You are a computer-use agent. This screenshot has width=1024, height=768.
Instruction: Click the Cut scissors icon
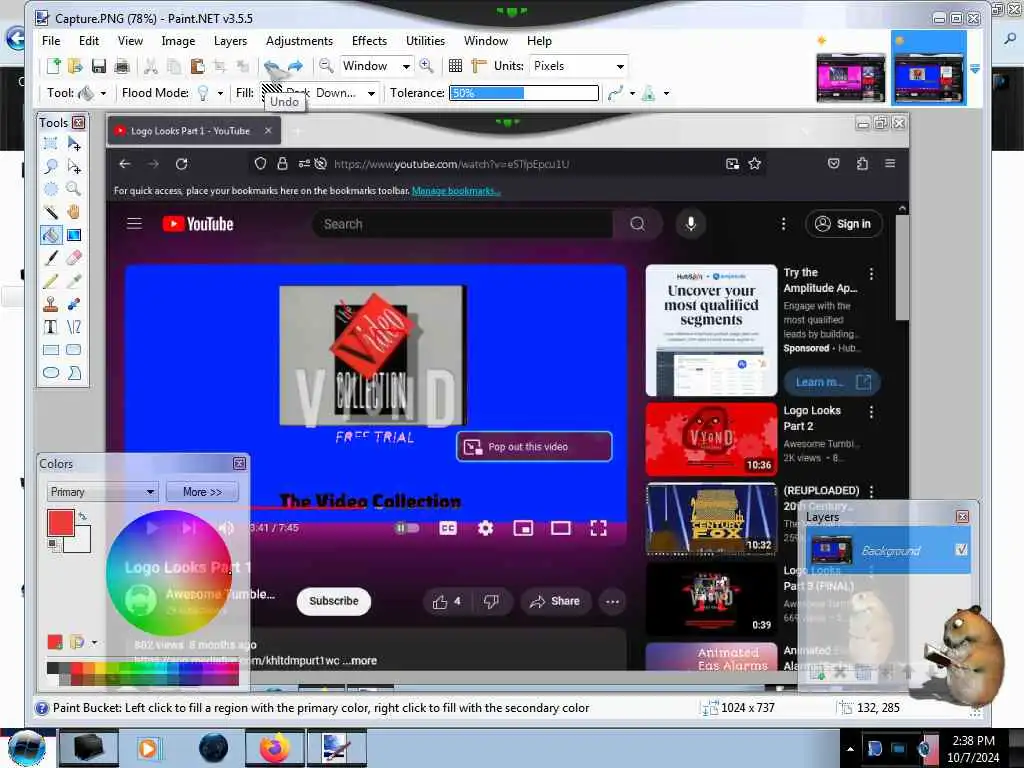151,66
